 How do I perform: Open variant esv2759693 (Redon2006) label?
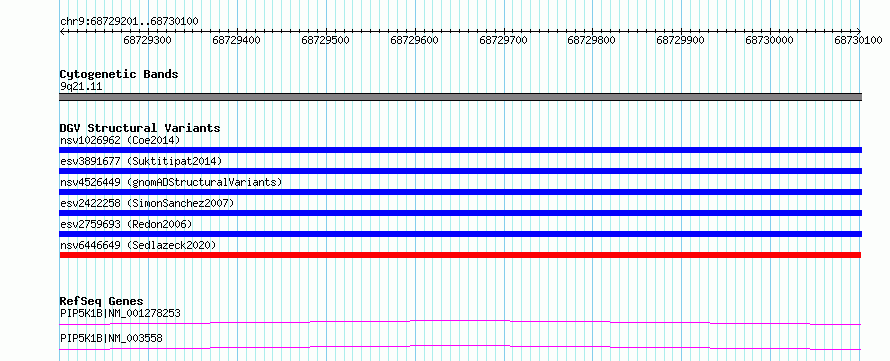(x=126, y=224)
